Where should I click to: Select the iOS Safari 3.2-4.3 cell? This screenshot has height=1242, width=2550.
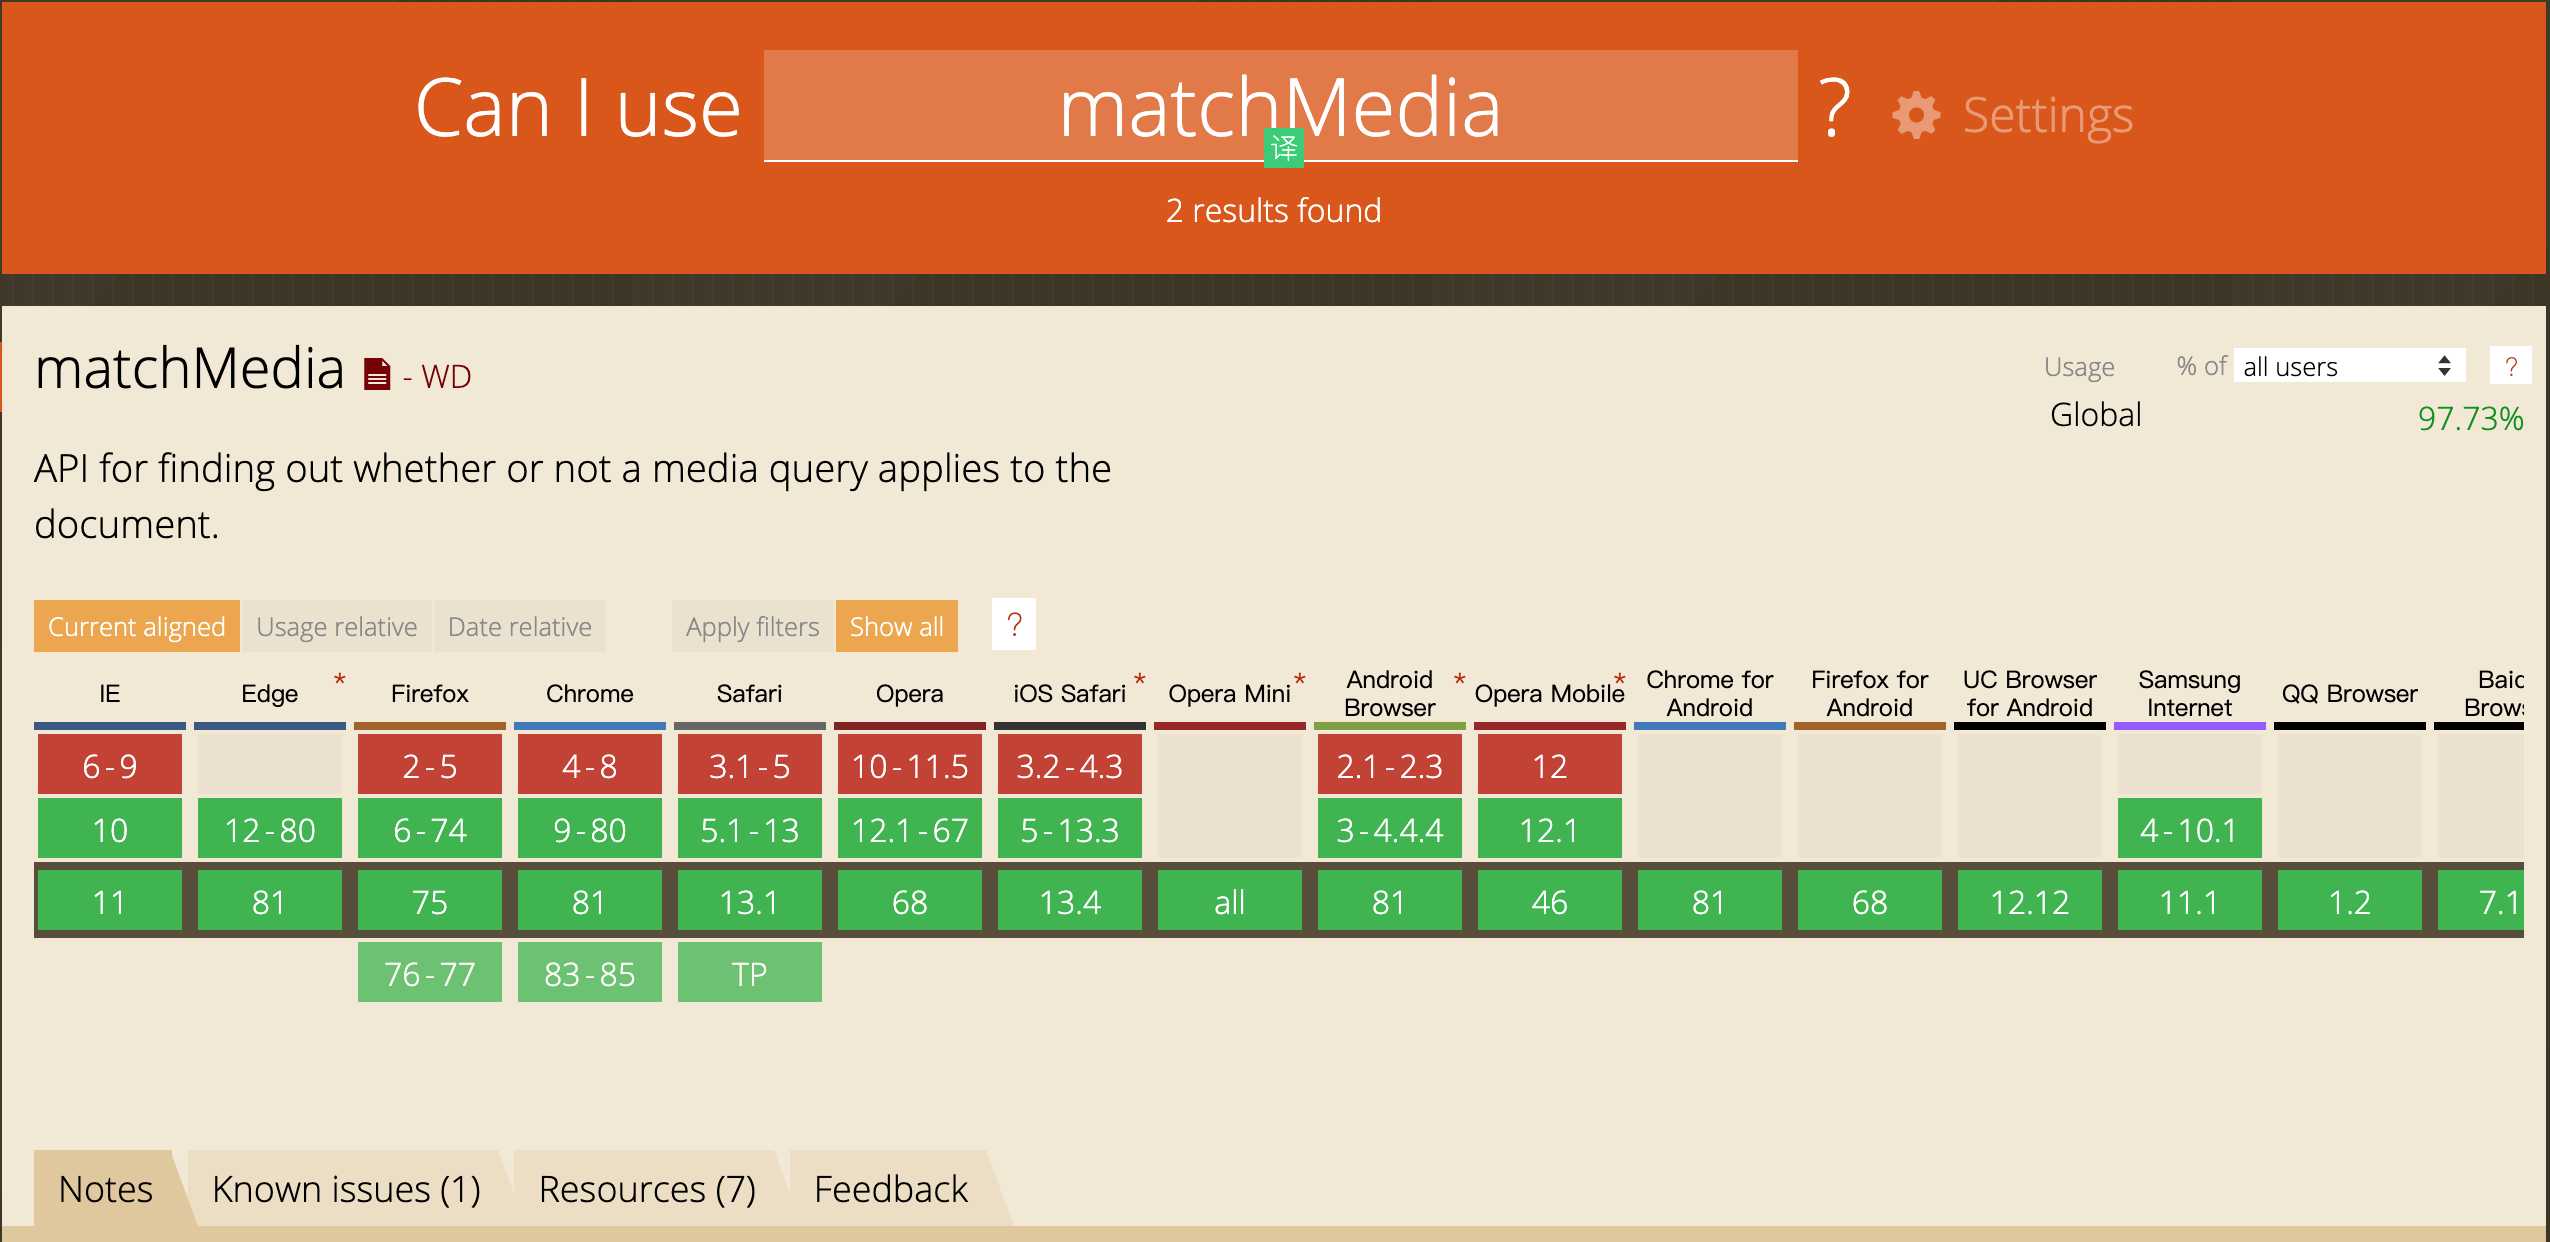click(x=1070, y=765)
